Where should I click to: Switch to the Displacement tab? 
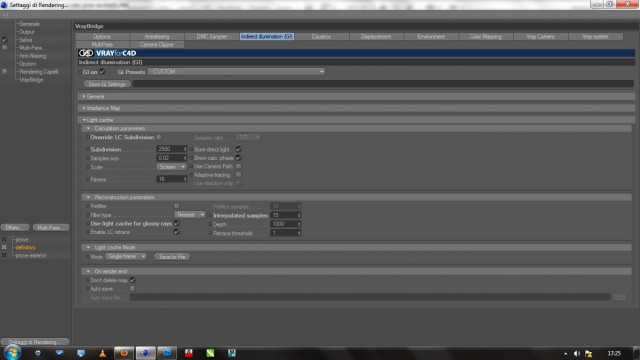click(x=376, y=37)
